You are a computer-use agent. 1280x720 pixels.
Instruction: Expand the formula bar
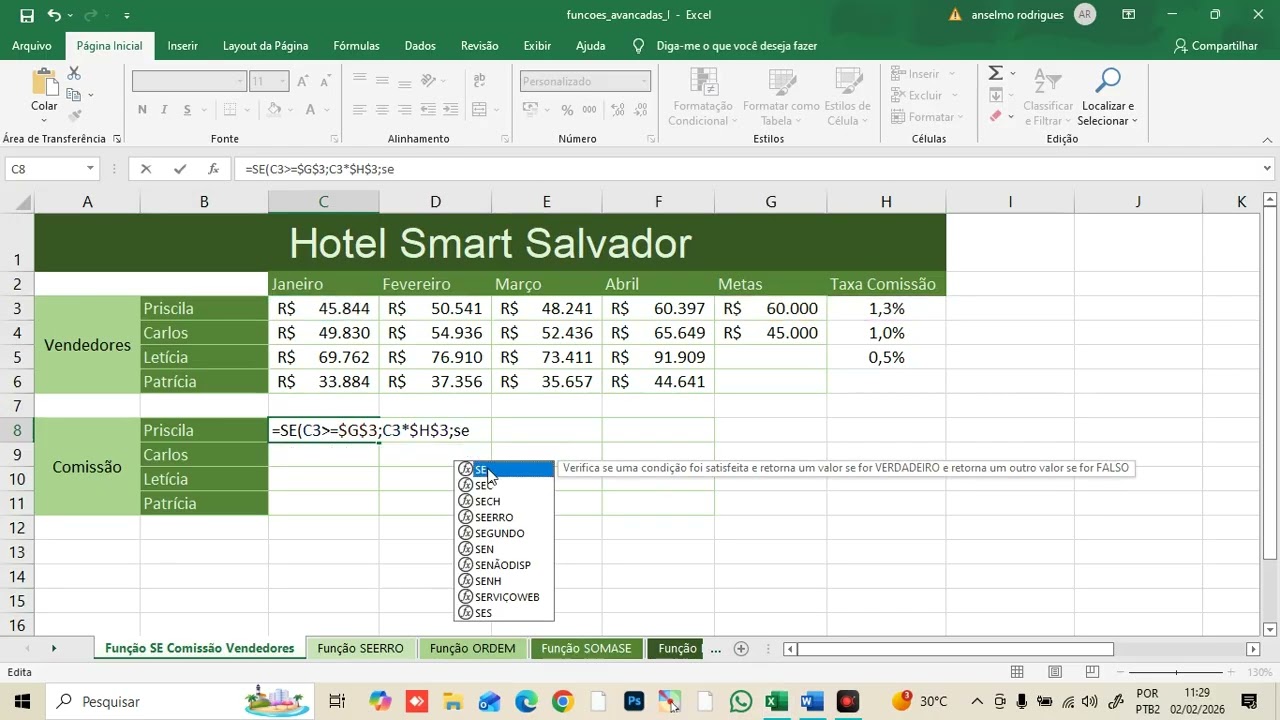pos(1267,169)
